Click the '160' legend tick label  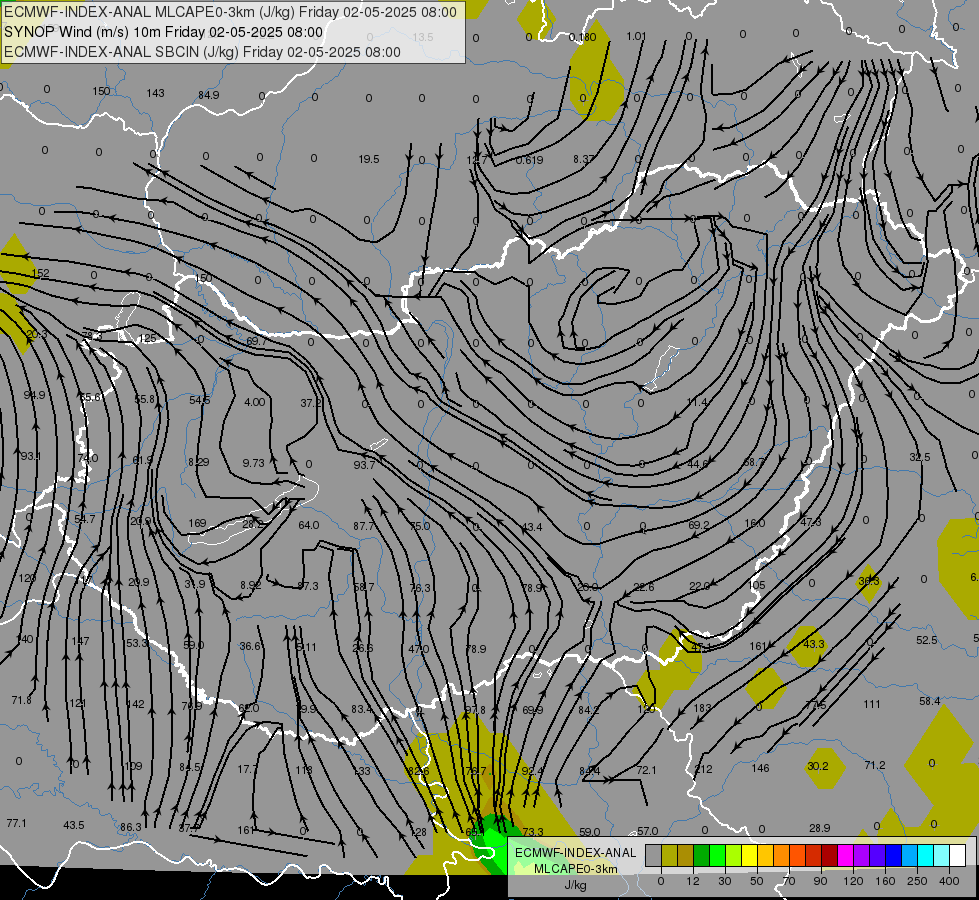[885, 881]
